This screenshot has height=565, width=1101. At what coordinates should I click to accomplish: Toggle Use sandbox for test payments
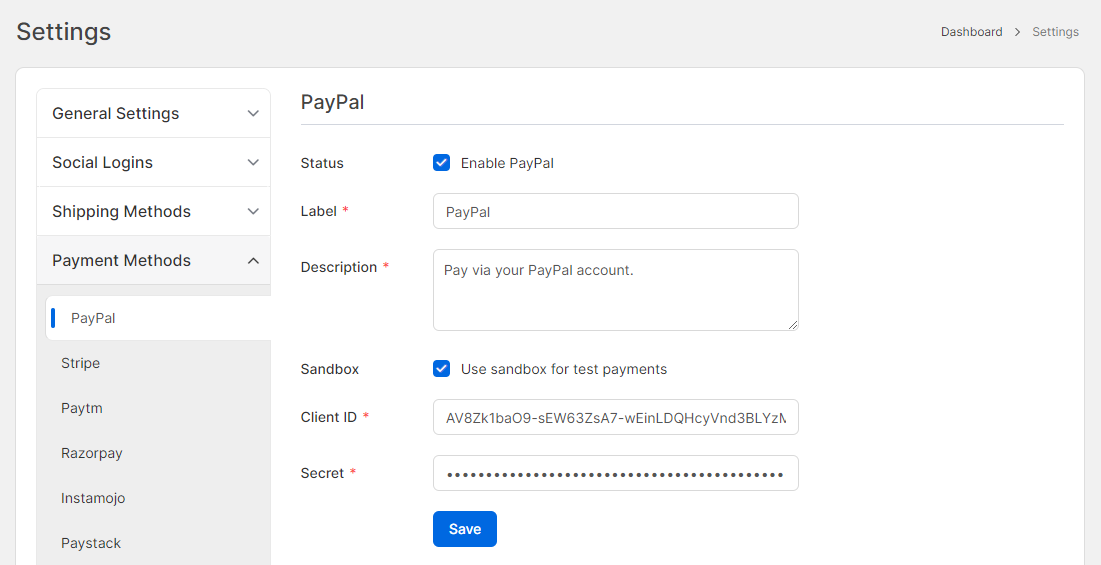[x=442, y=368]
